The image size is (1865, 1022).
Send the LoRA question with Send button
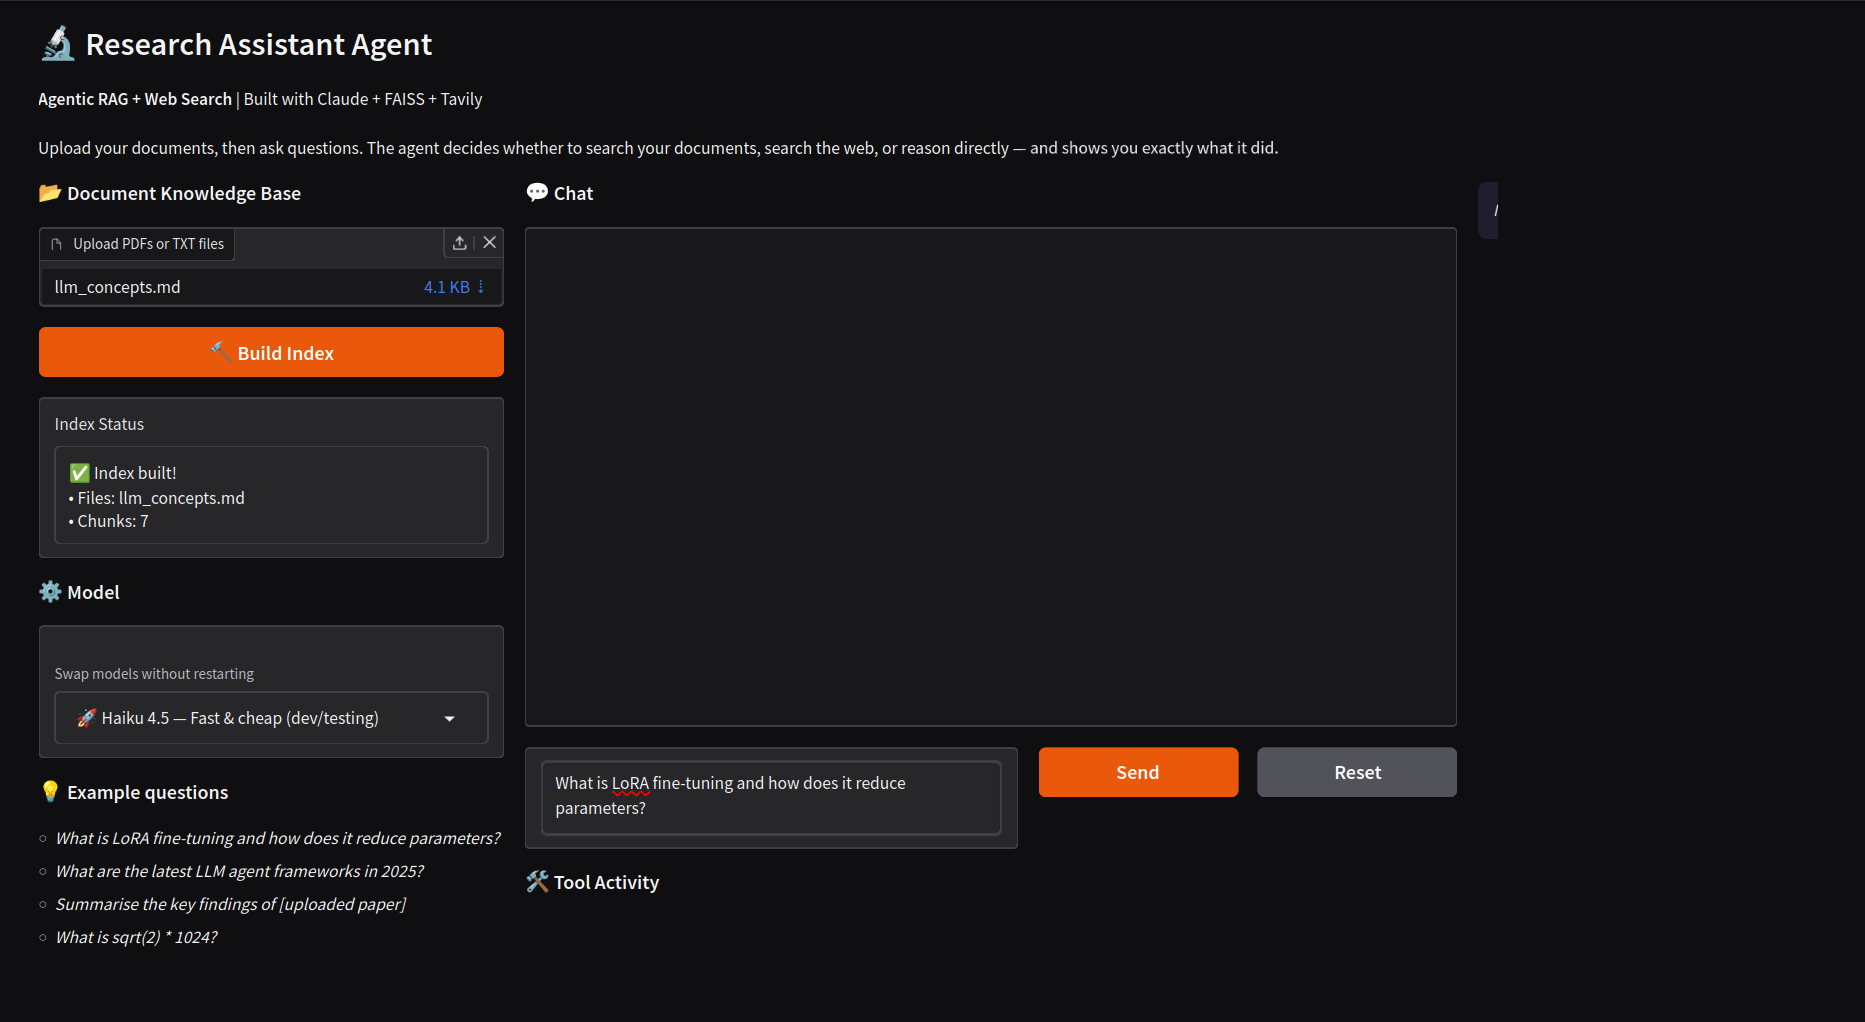point(1138,772)
